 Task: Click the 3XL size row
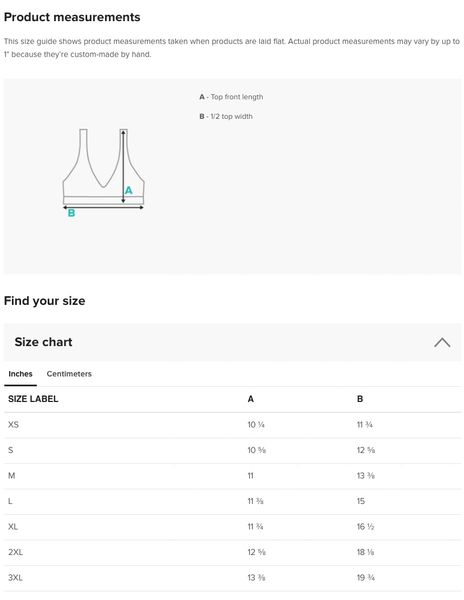click(232, 578)
